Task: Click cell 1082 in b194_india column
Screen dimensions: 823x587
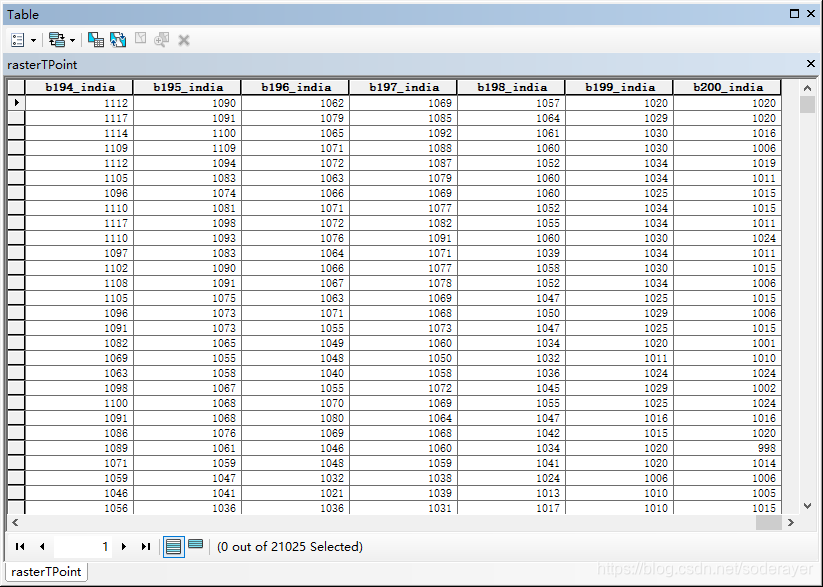Action: [79, 343]
